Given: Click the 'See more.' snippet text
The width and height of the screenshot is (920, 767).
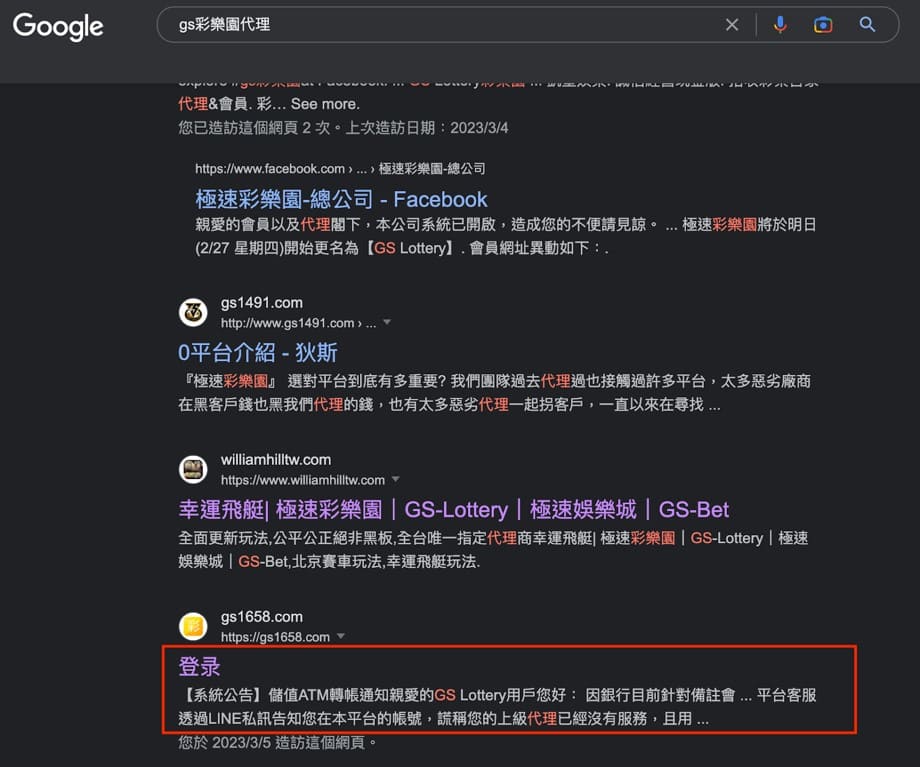Looking at the screenshot, I should (x=325, y=104).
